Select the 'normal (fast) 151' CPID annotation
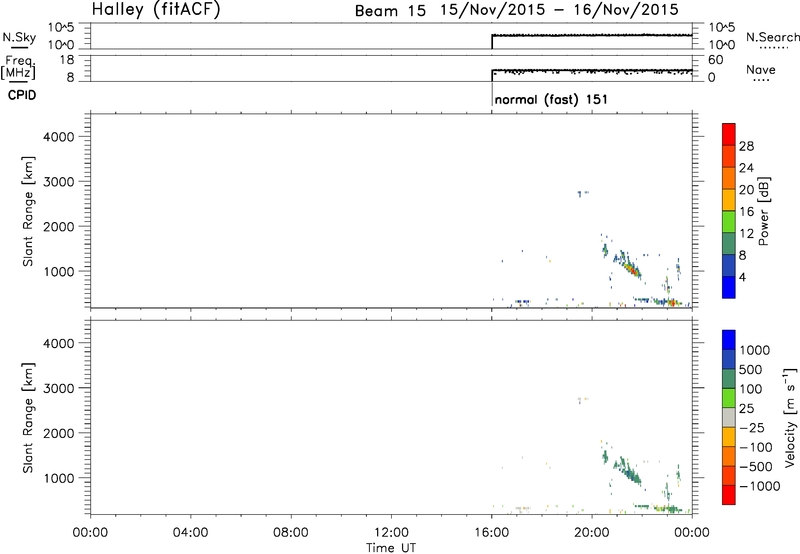The image size is (800, 554). 552,99
